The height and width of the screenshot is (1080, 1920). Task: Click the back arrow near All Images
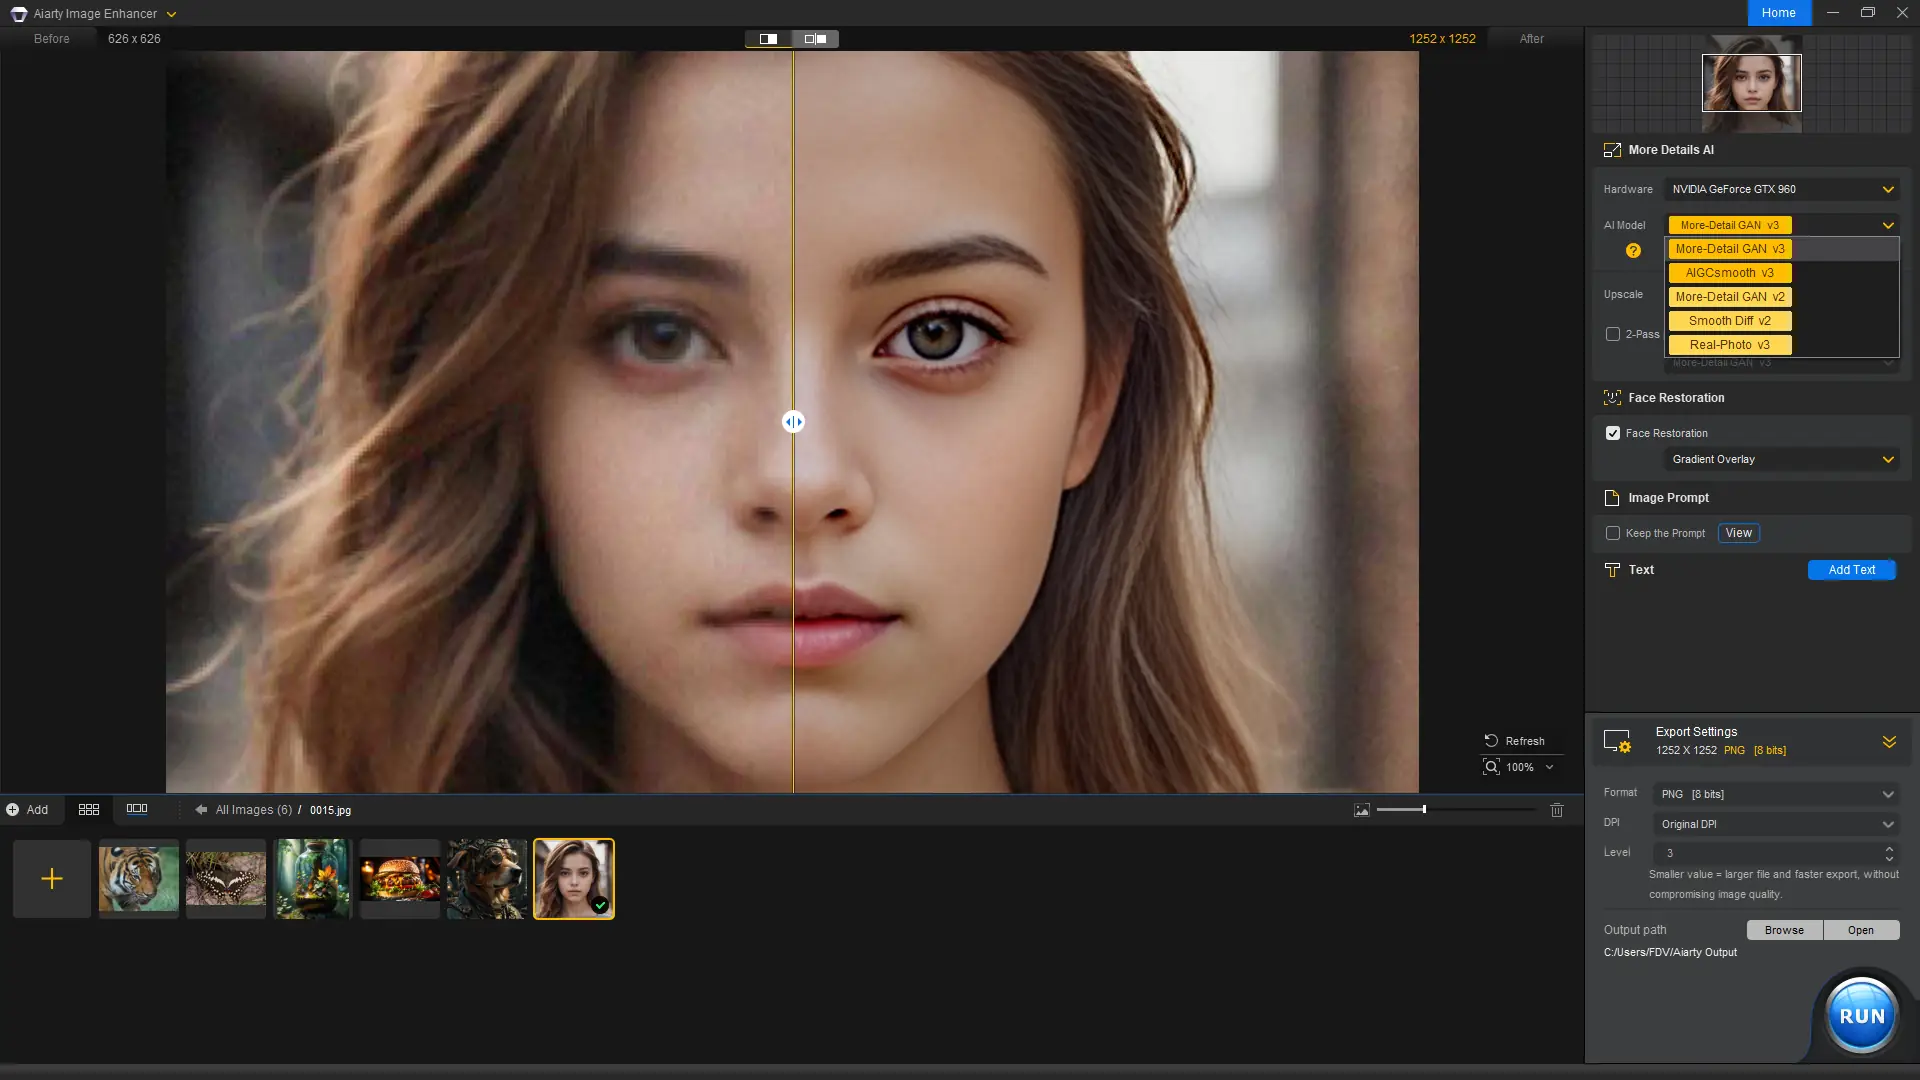point(201,810)
